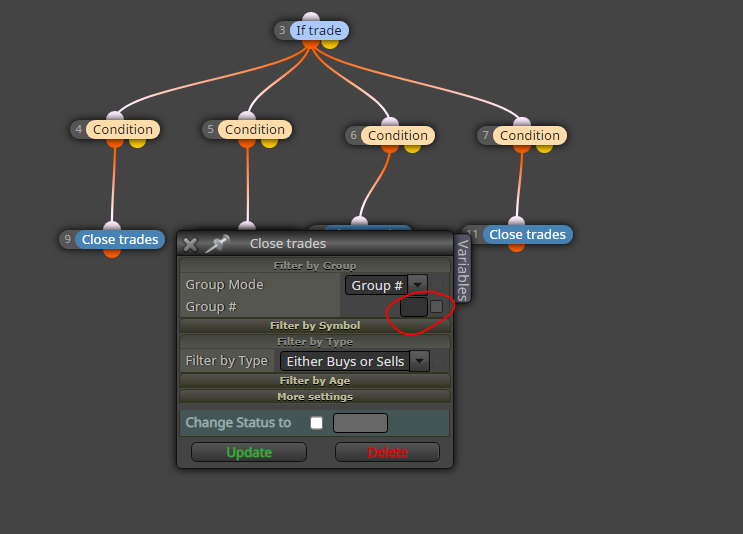
Task: Collapse the Filter by Type section header
Action: (315, 342)
